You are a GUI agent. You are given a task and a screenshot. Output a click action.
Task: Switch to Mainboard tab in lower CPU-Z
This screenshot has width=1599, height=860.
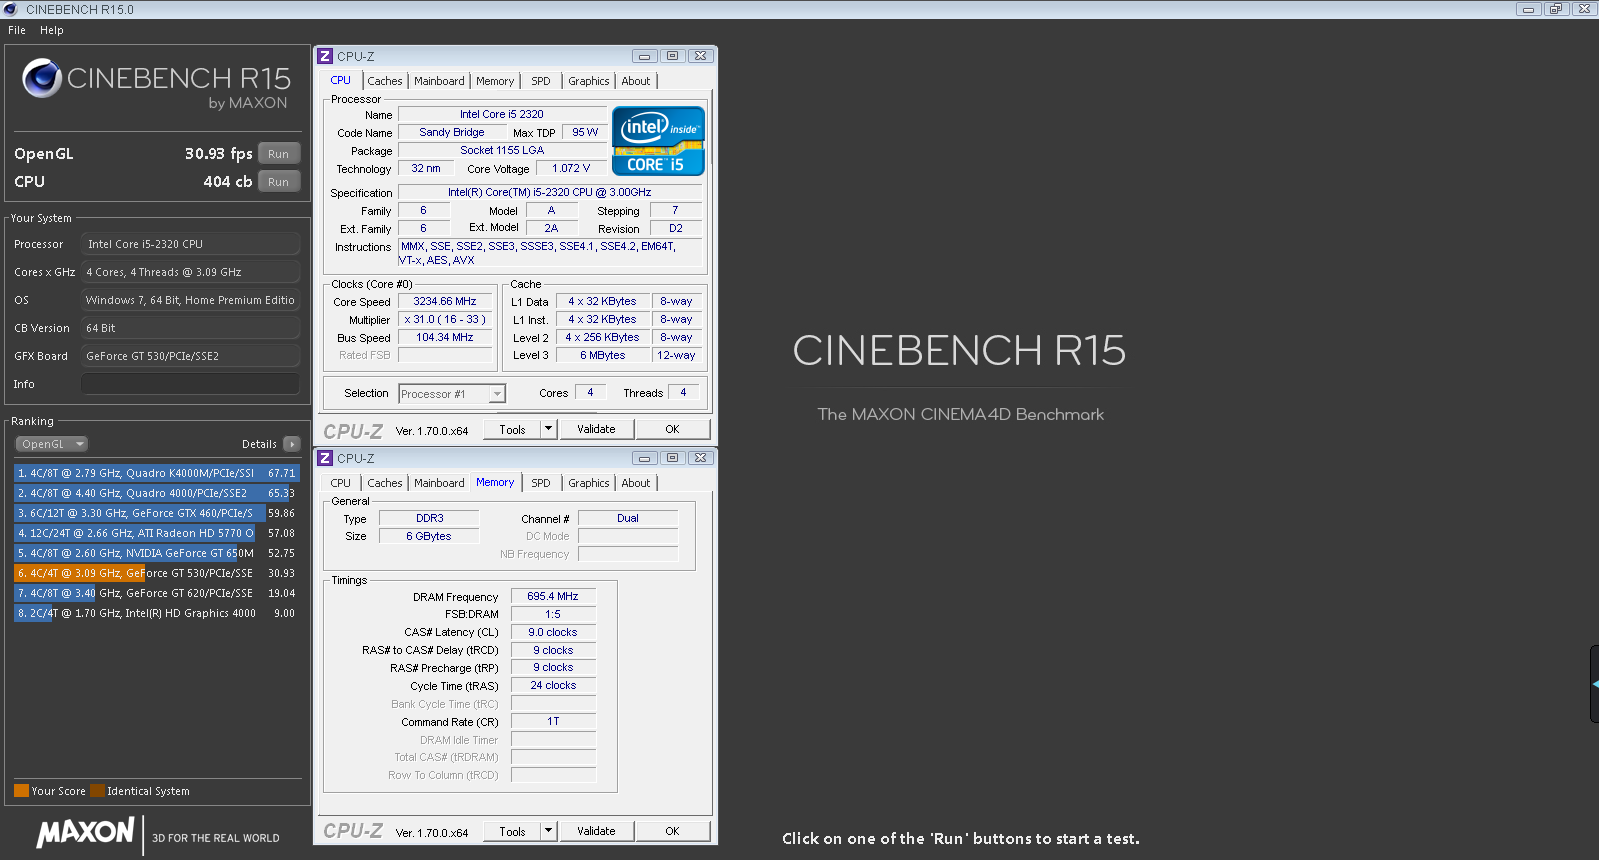(439, 483)
